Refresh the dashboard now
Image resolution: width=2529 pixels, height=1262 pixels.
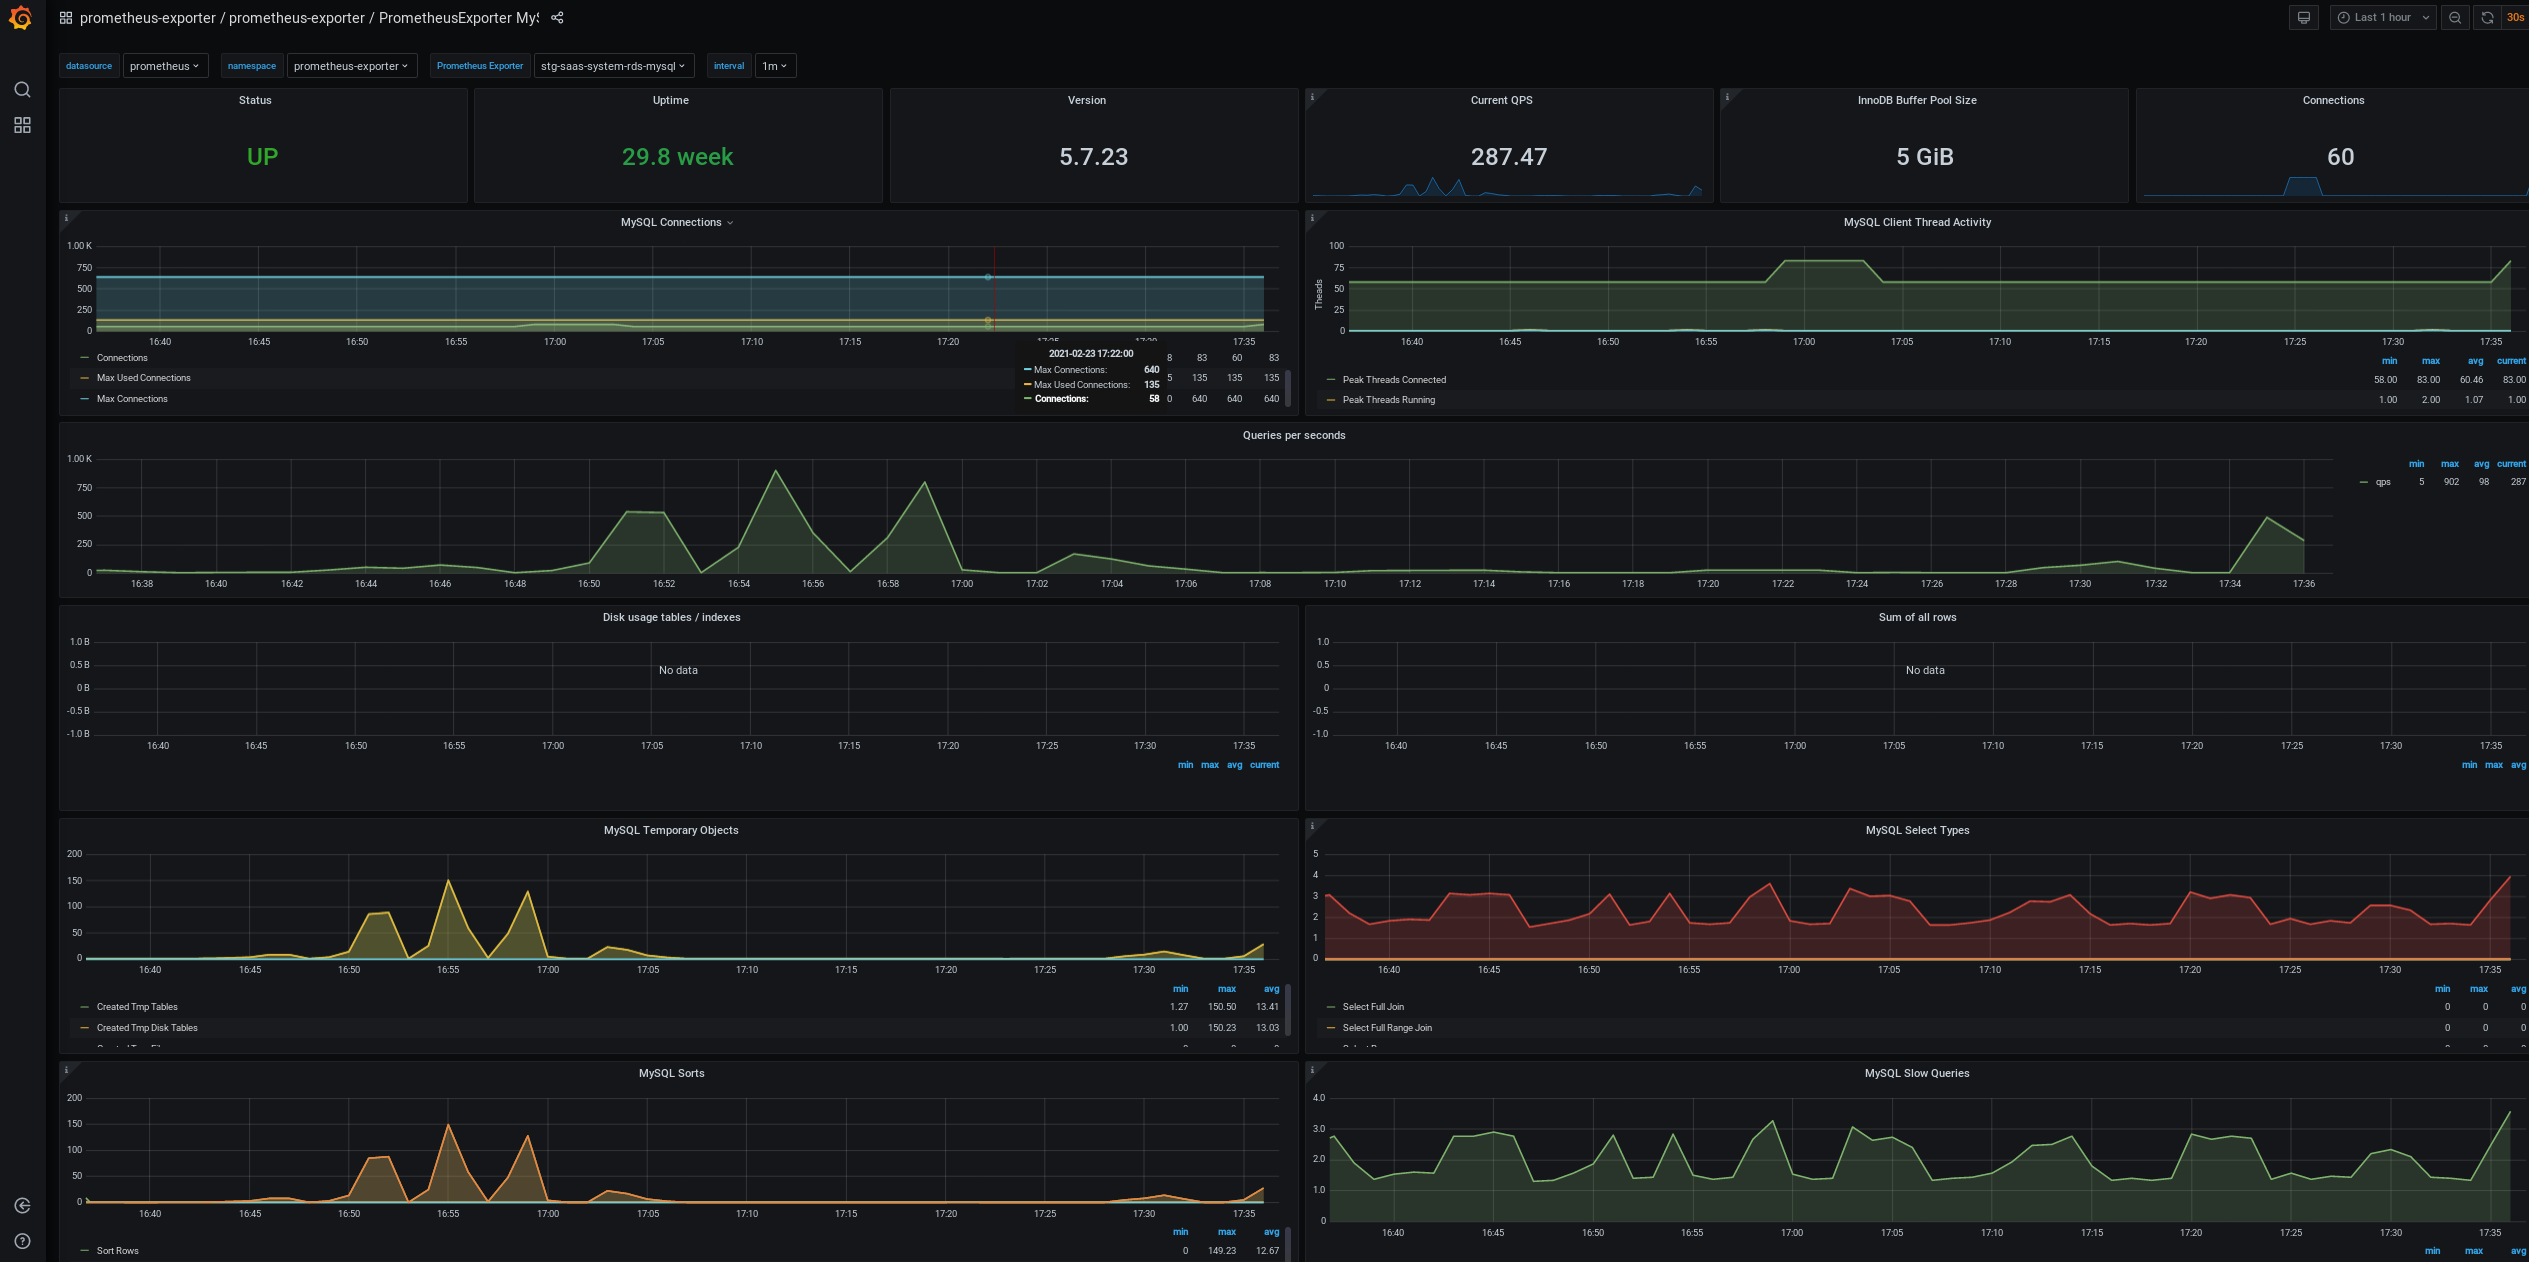pos(2487,18)
